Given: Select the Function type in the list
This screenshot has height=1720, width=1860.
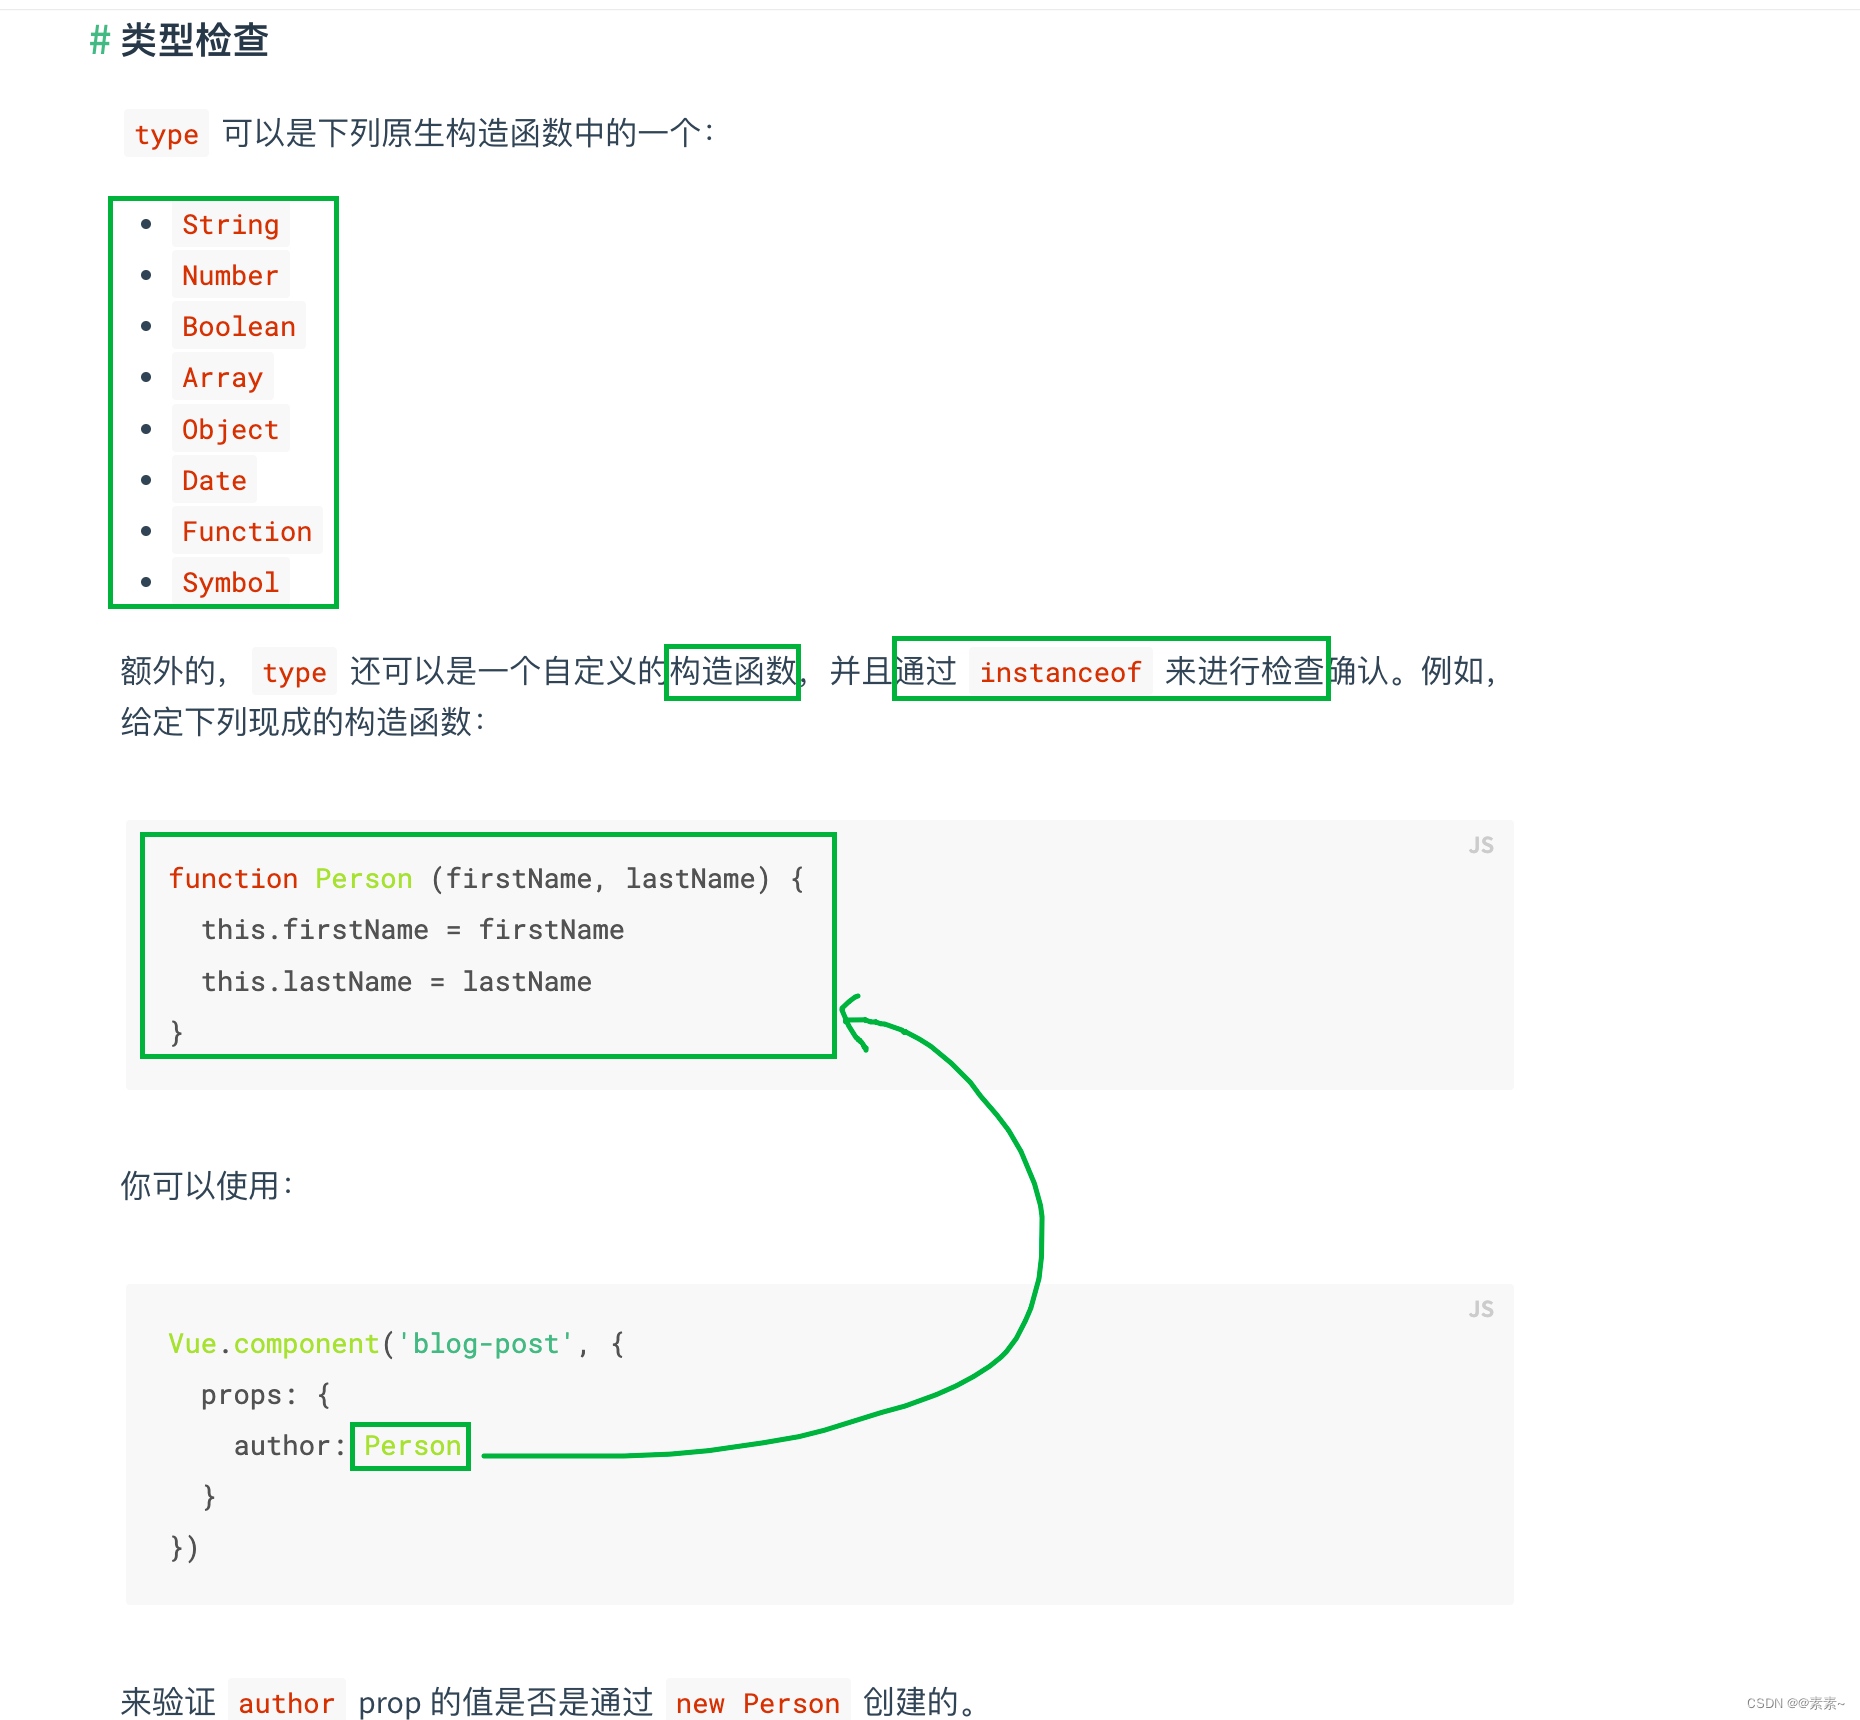Looking at the screenshot, I should tap(247, 531).
